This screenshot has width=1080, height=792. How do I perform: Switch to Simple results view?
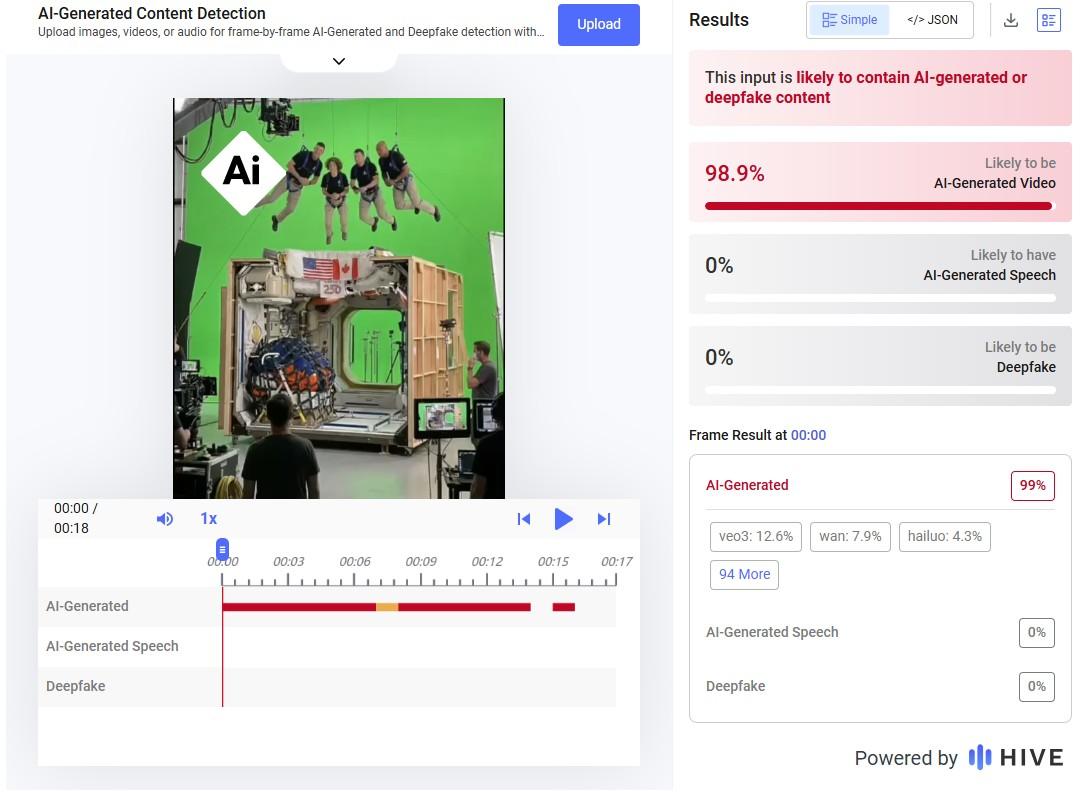point(849,20)
